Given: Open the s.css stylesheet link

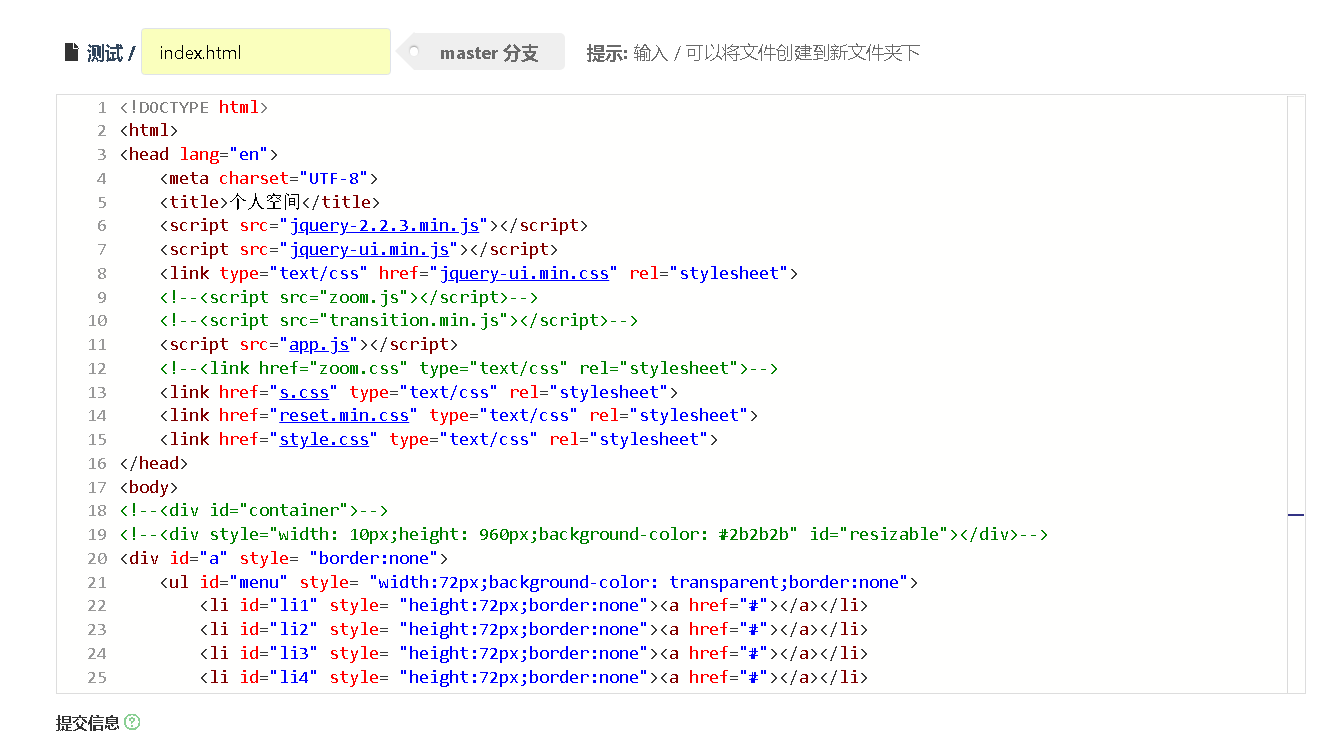Looking at the screenshot, I should tap(304, 392).
